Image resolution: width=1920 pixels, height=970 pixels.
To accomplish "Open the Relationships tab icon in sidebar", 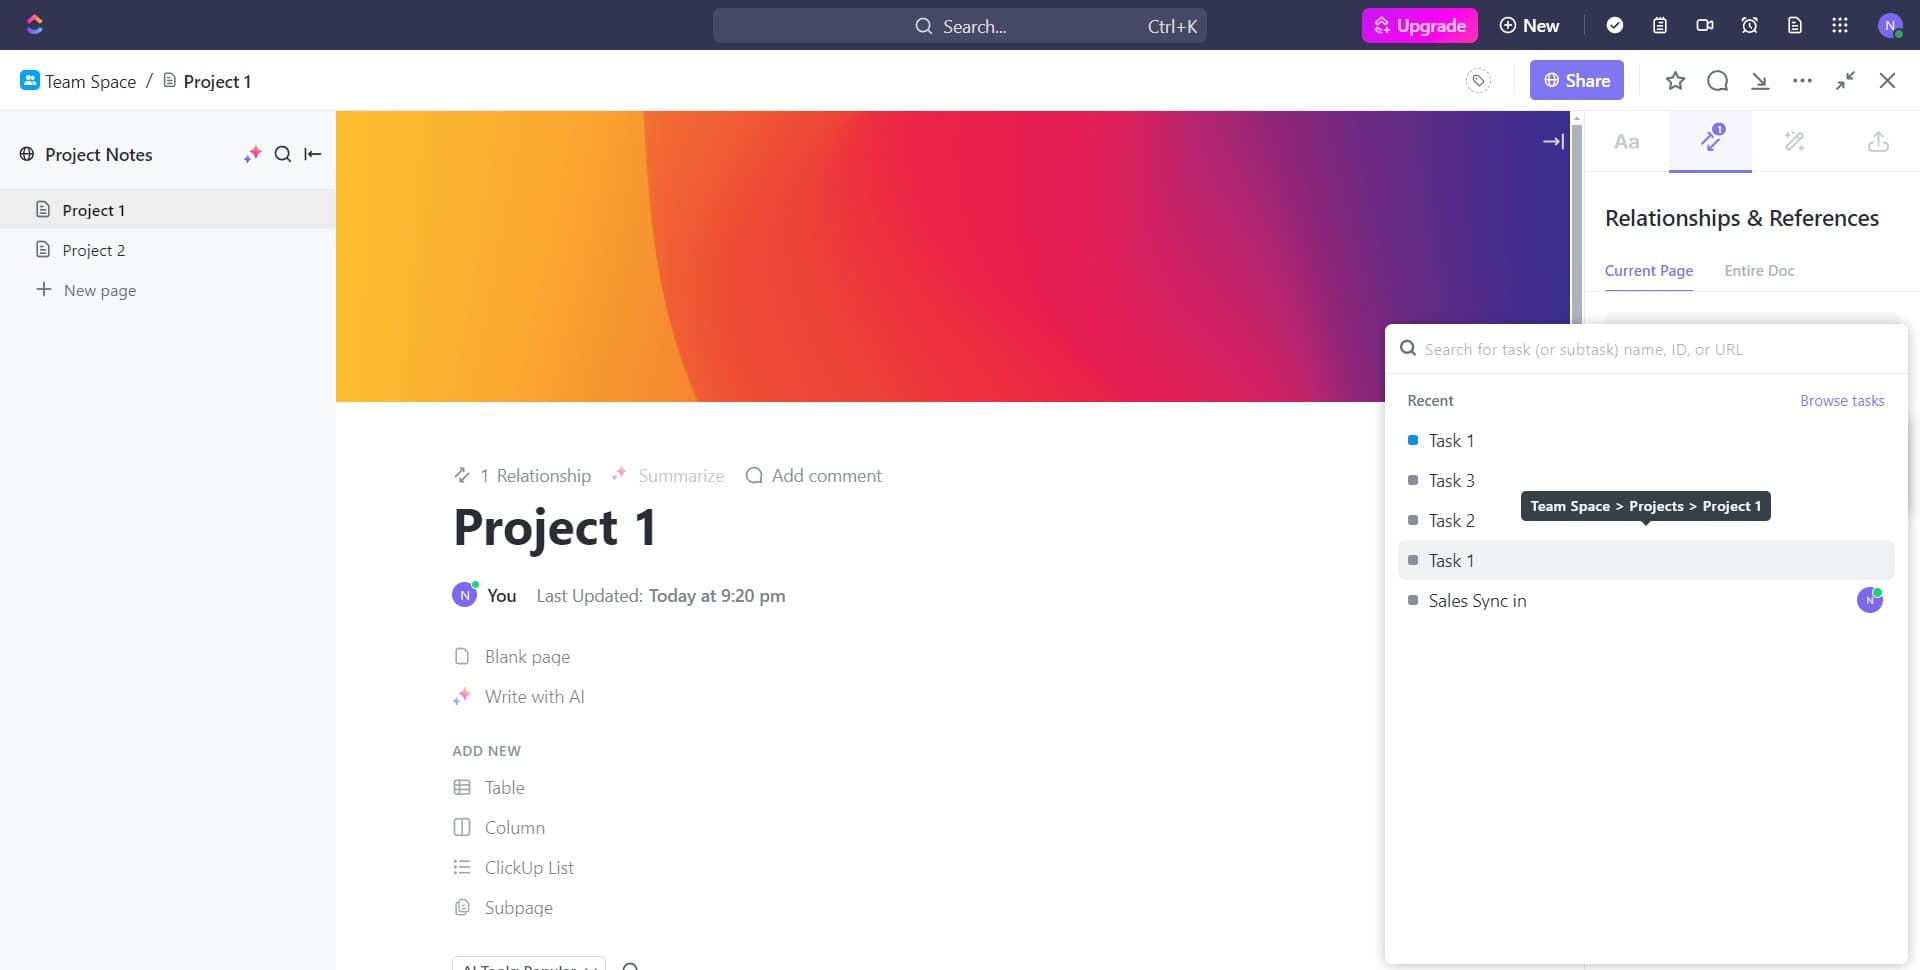I will [1710, 141].
